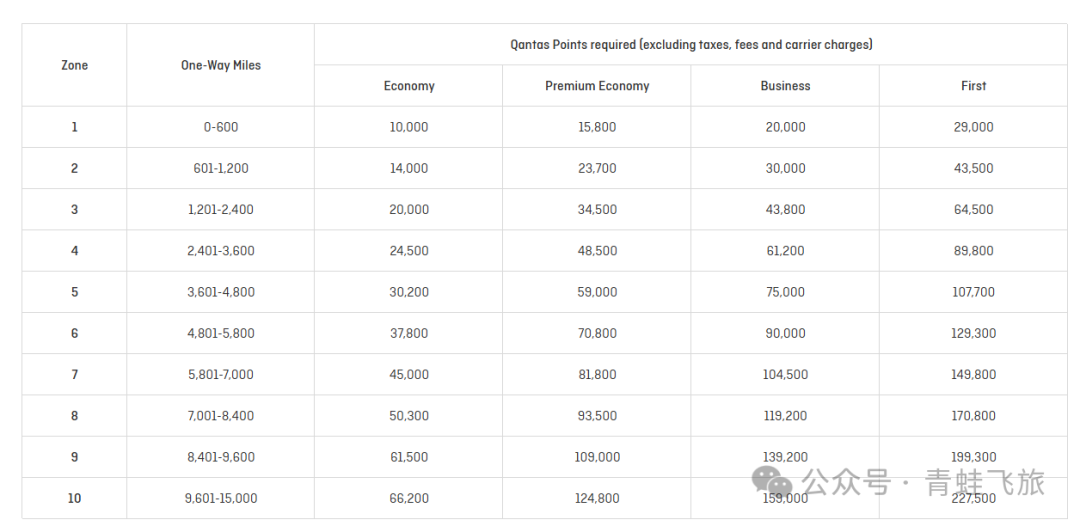Click the Zone column header
Viewport: 1080px width, 526px height.
pos(74,65)
